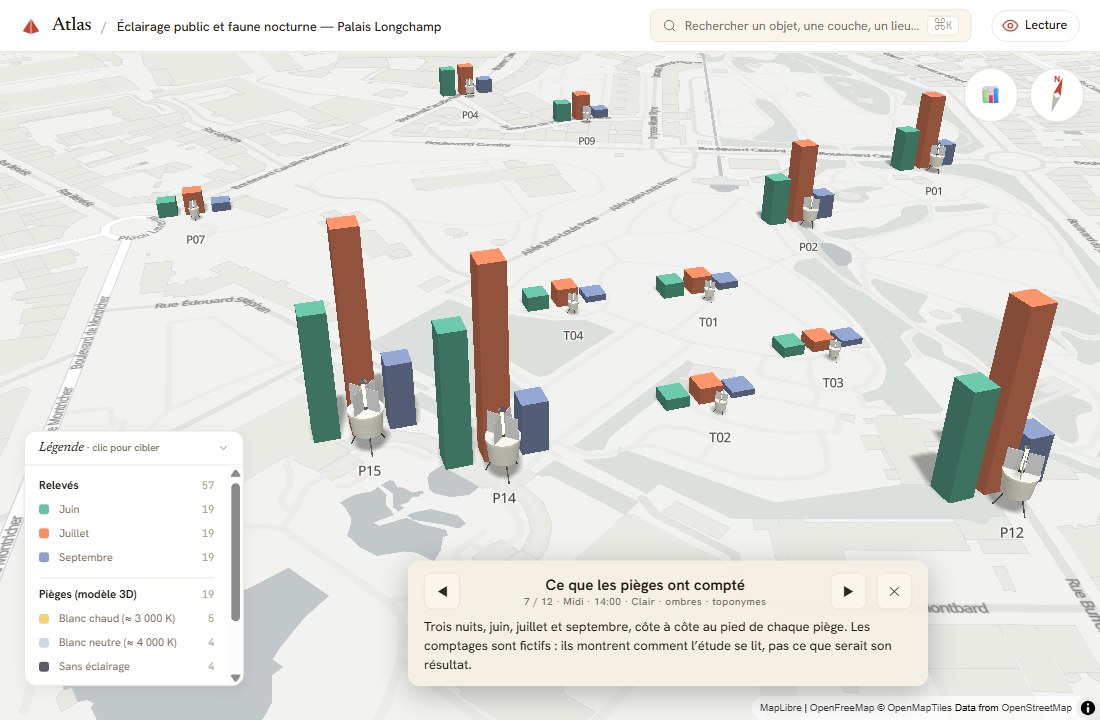Click the T04 trap 3D model
1100x720 pixels.
point(573,302)
